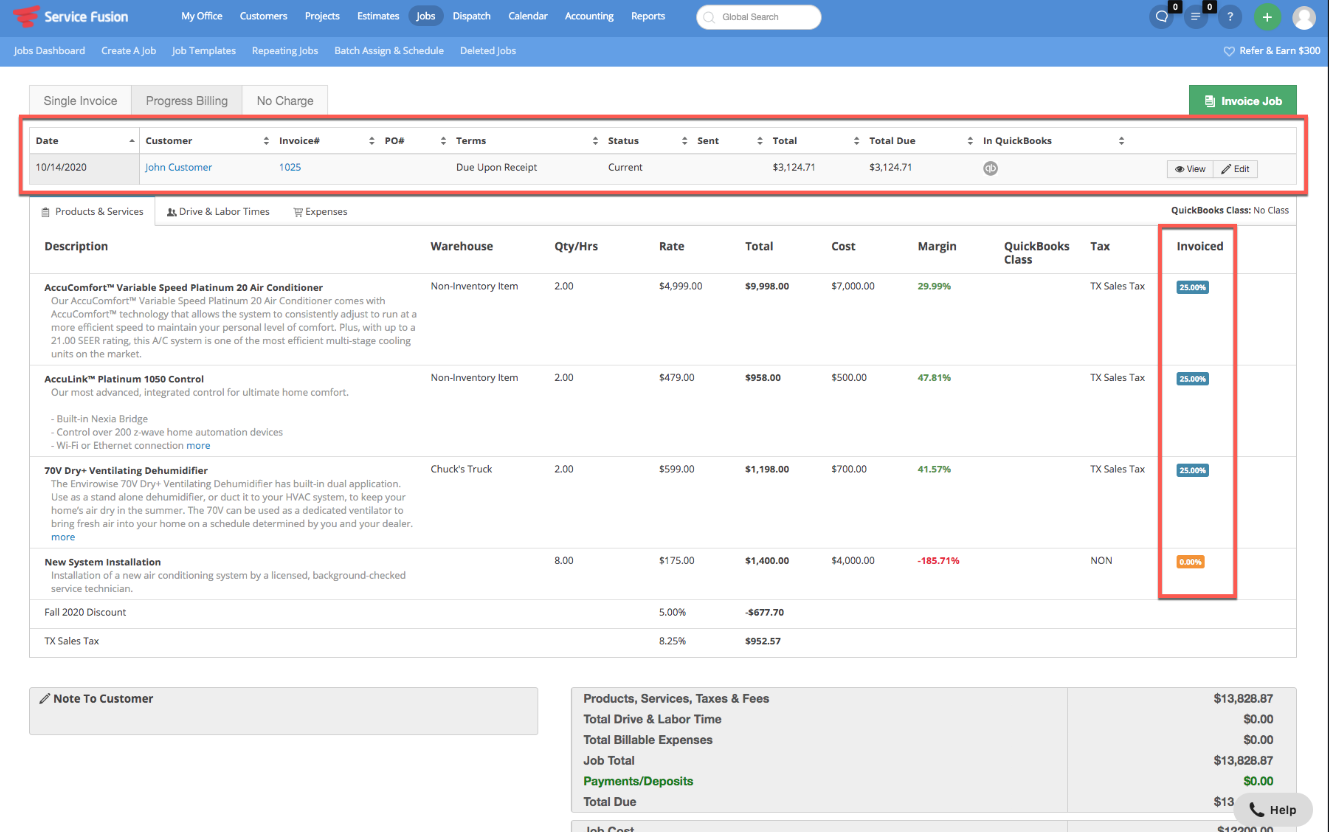
Task: Open the Dispatch menu
Action: click(x=472, y=16)
